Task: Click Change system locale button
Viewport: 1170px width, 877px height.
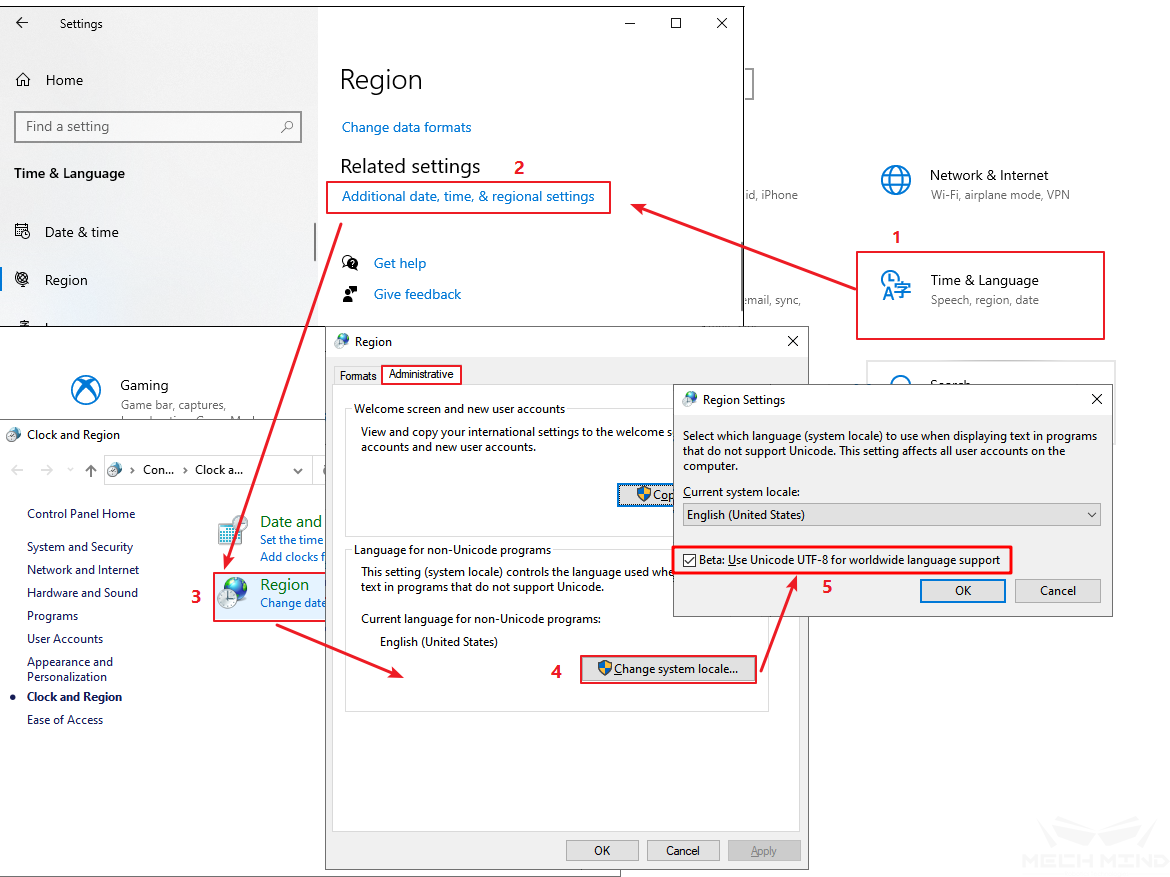Action: click(x=668, y=669)
